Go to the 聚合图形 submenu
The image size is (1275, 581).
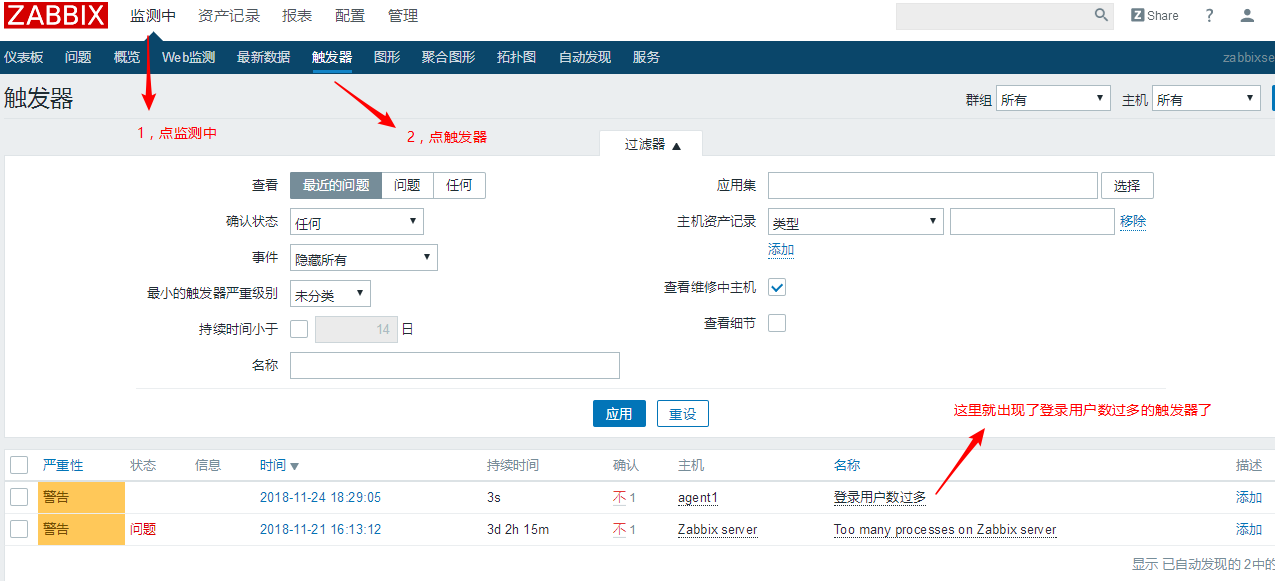[449, 58]
